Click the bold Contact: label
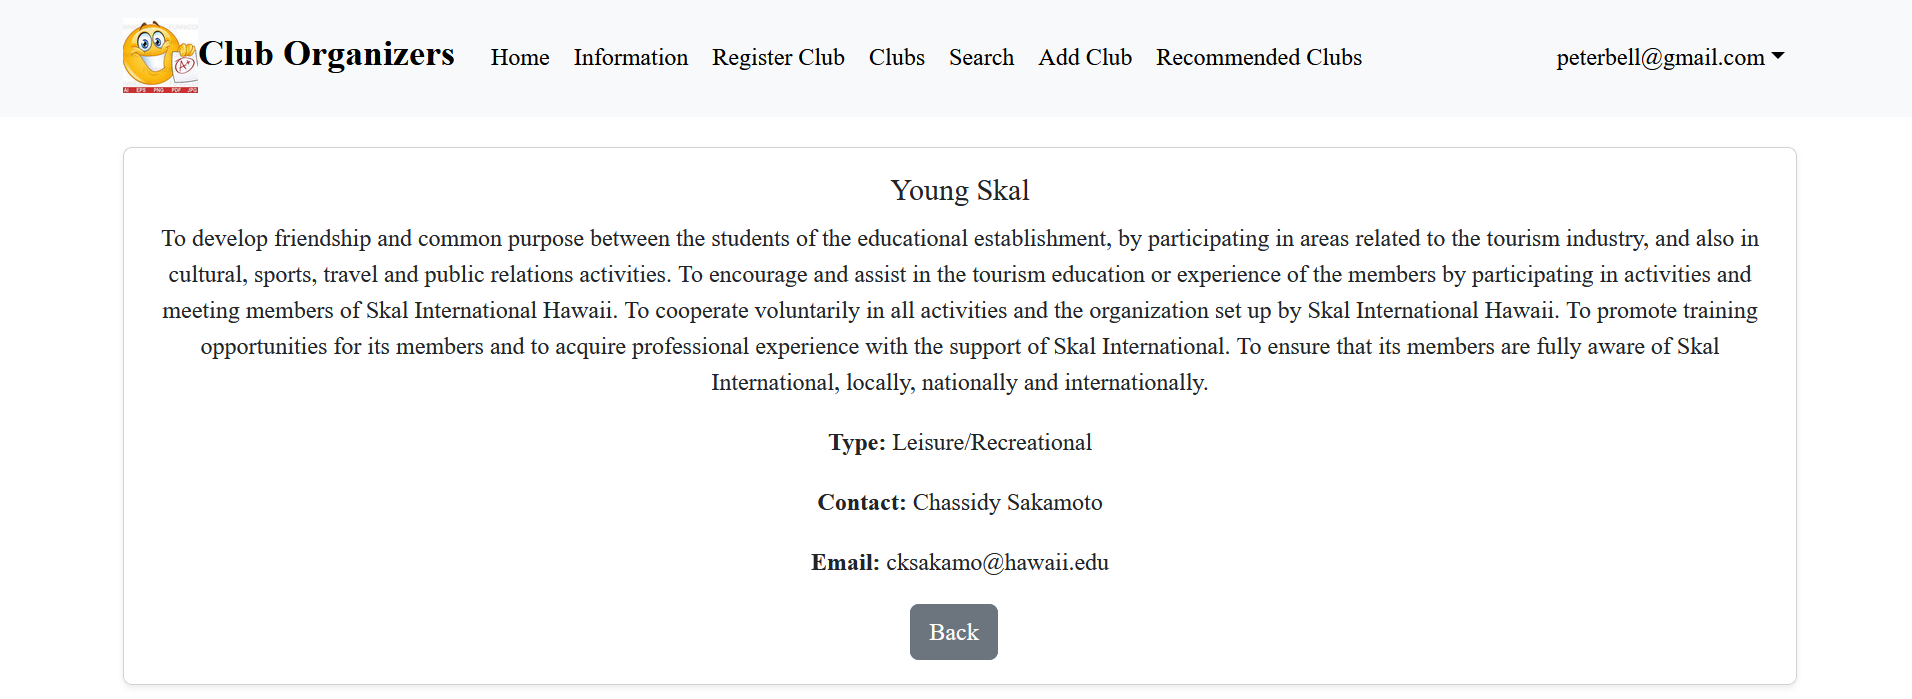 tap(861, 502)
